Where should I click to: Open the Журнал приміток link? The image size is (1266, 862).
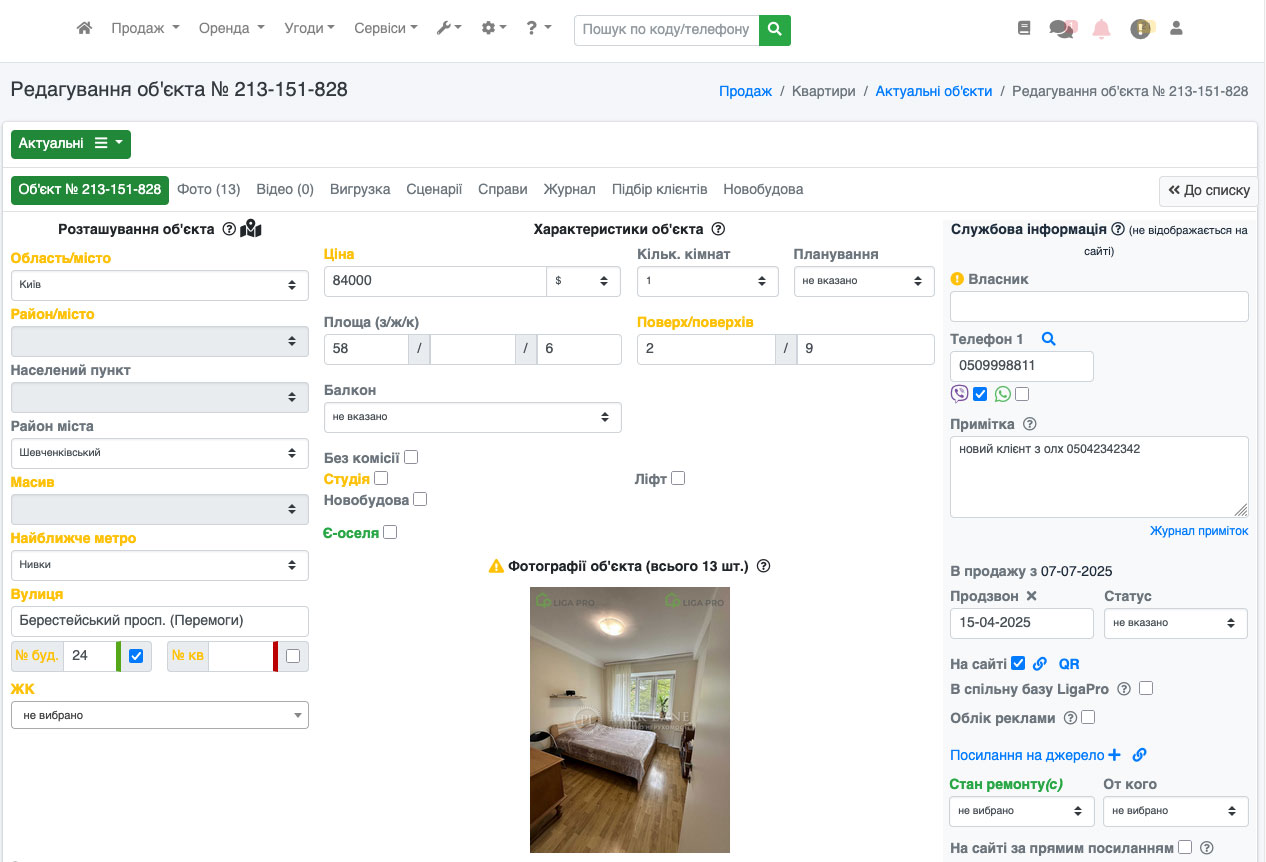(1198, 531)
